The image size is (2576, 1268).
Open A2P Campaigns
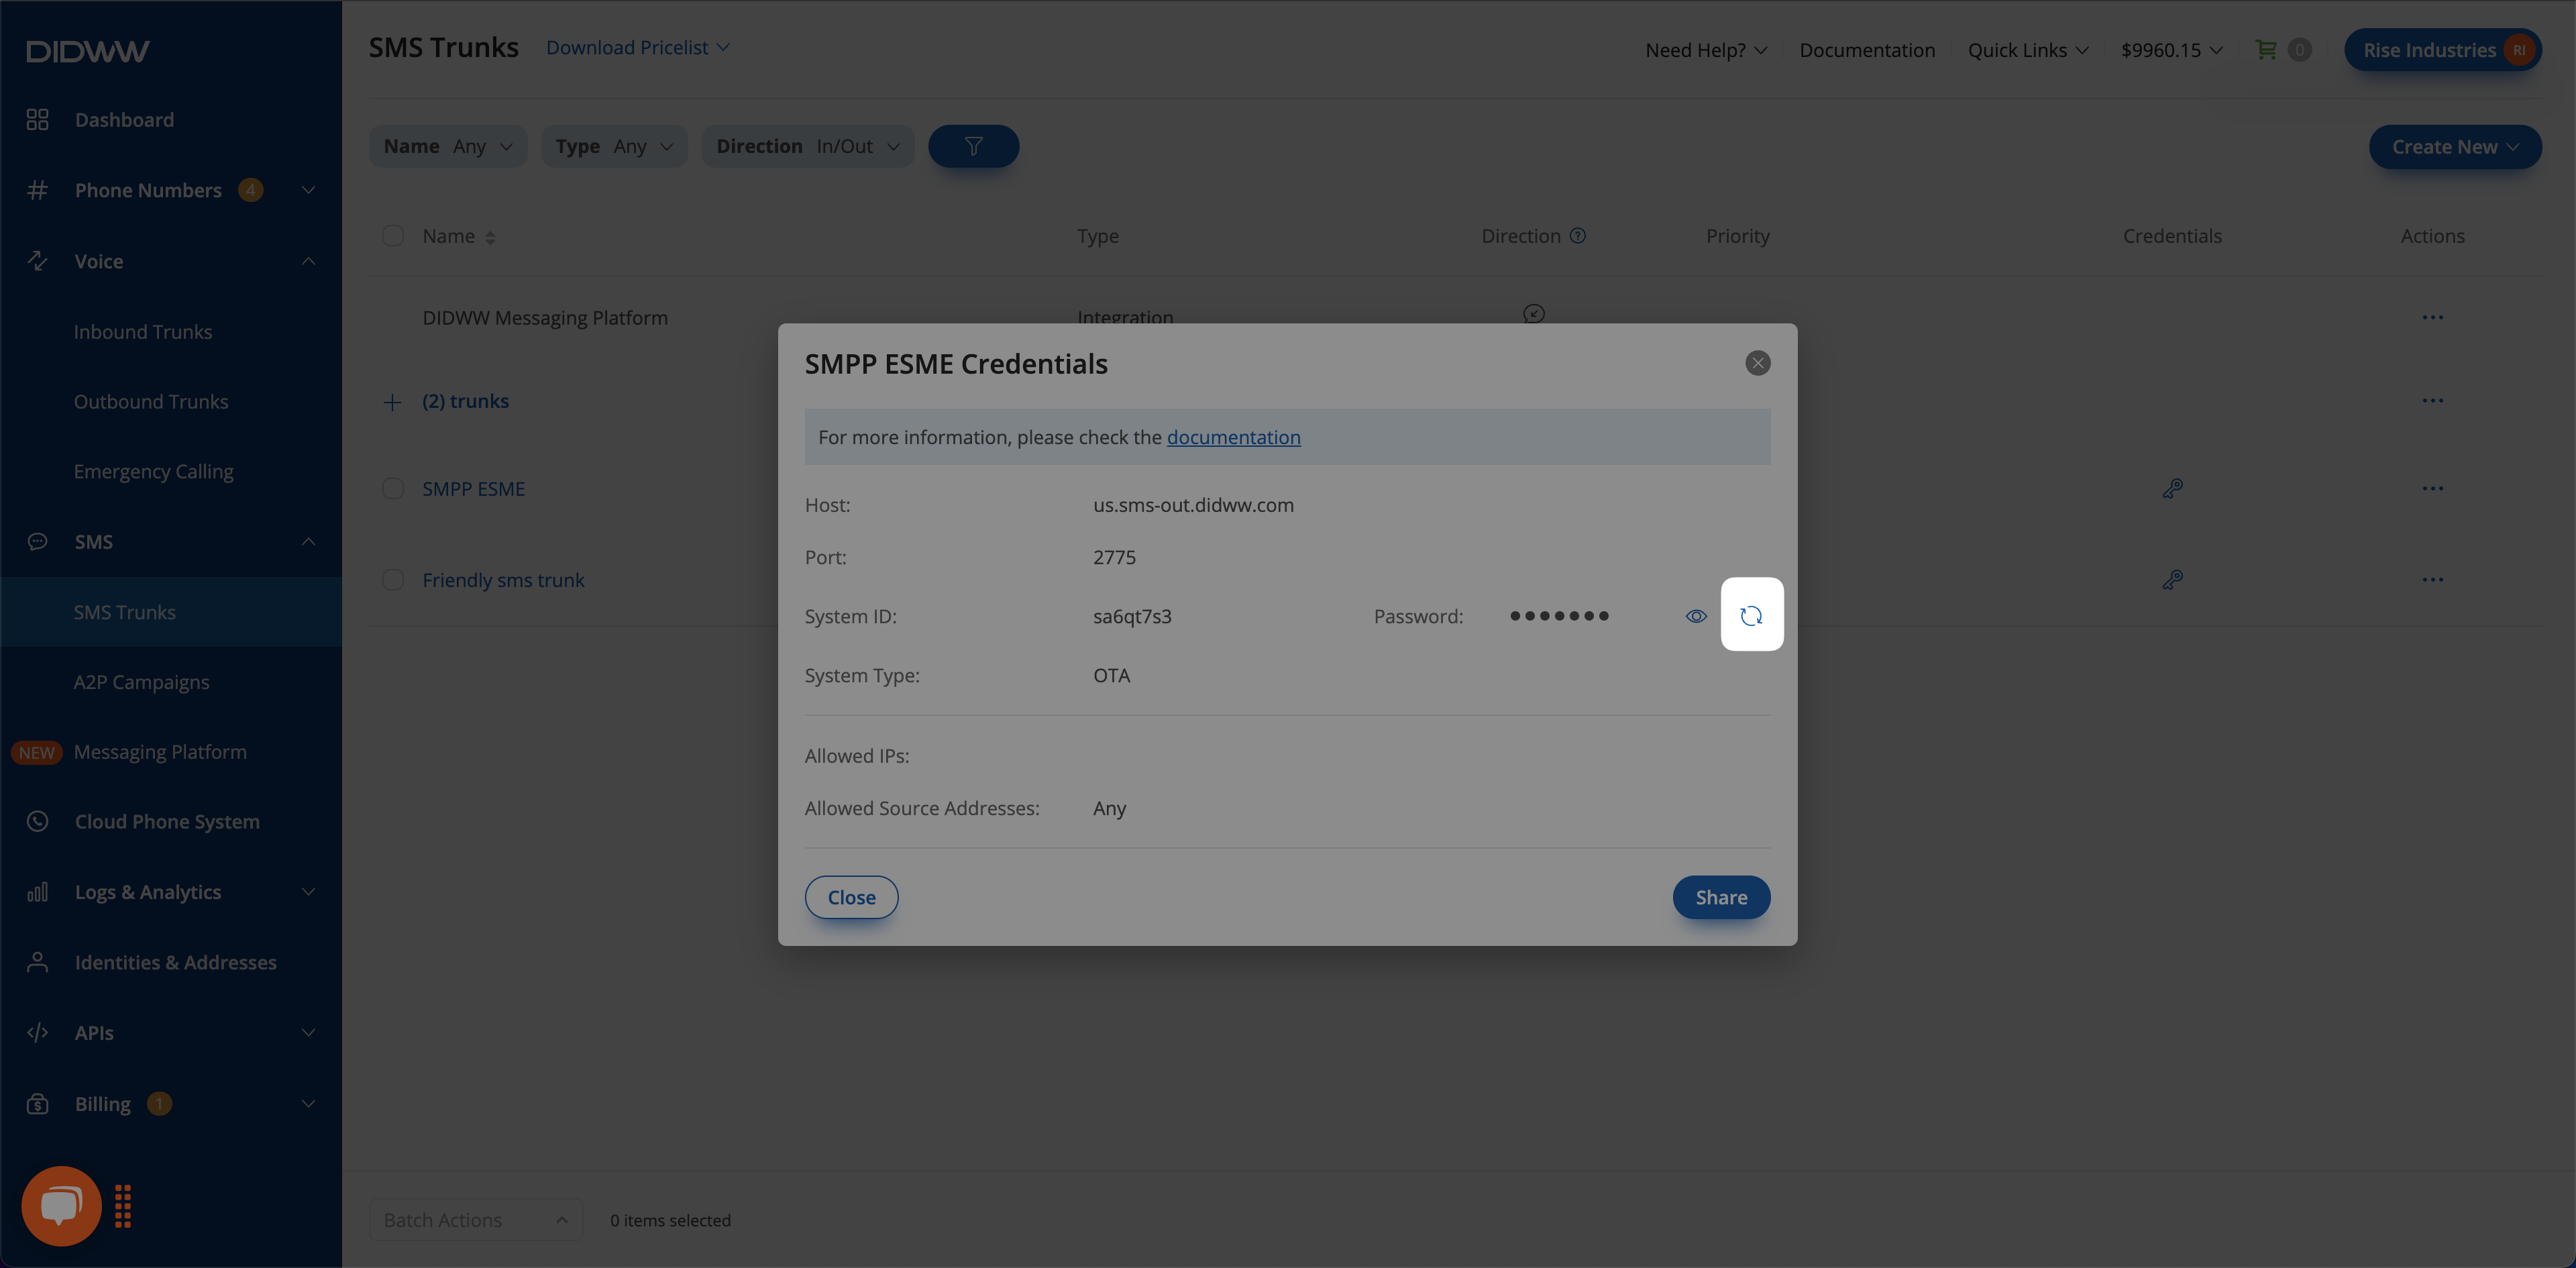tap(141, 682)
